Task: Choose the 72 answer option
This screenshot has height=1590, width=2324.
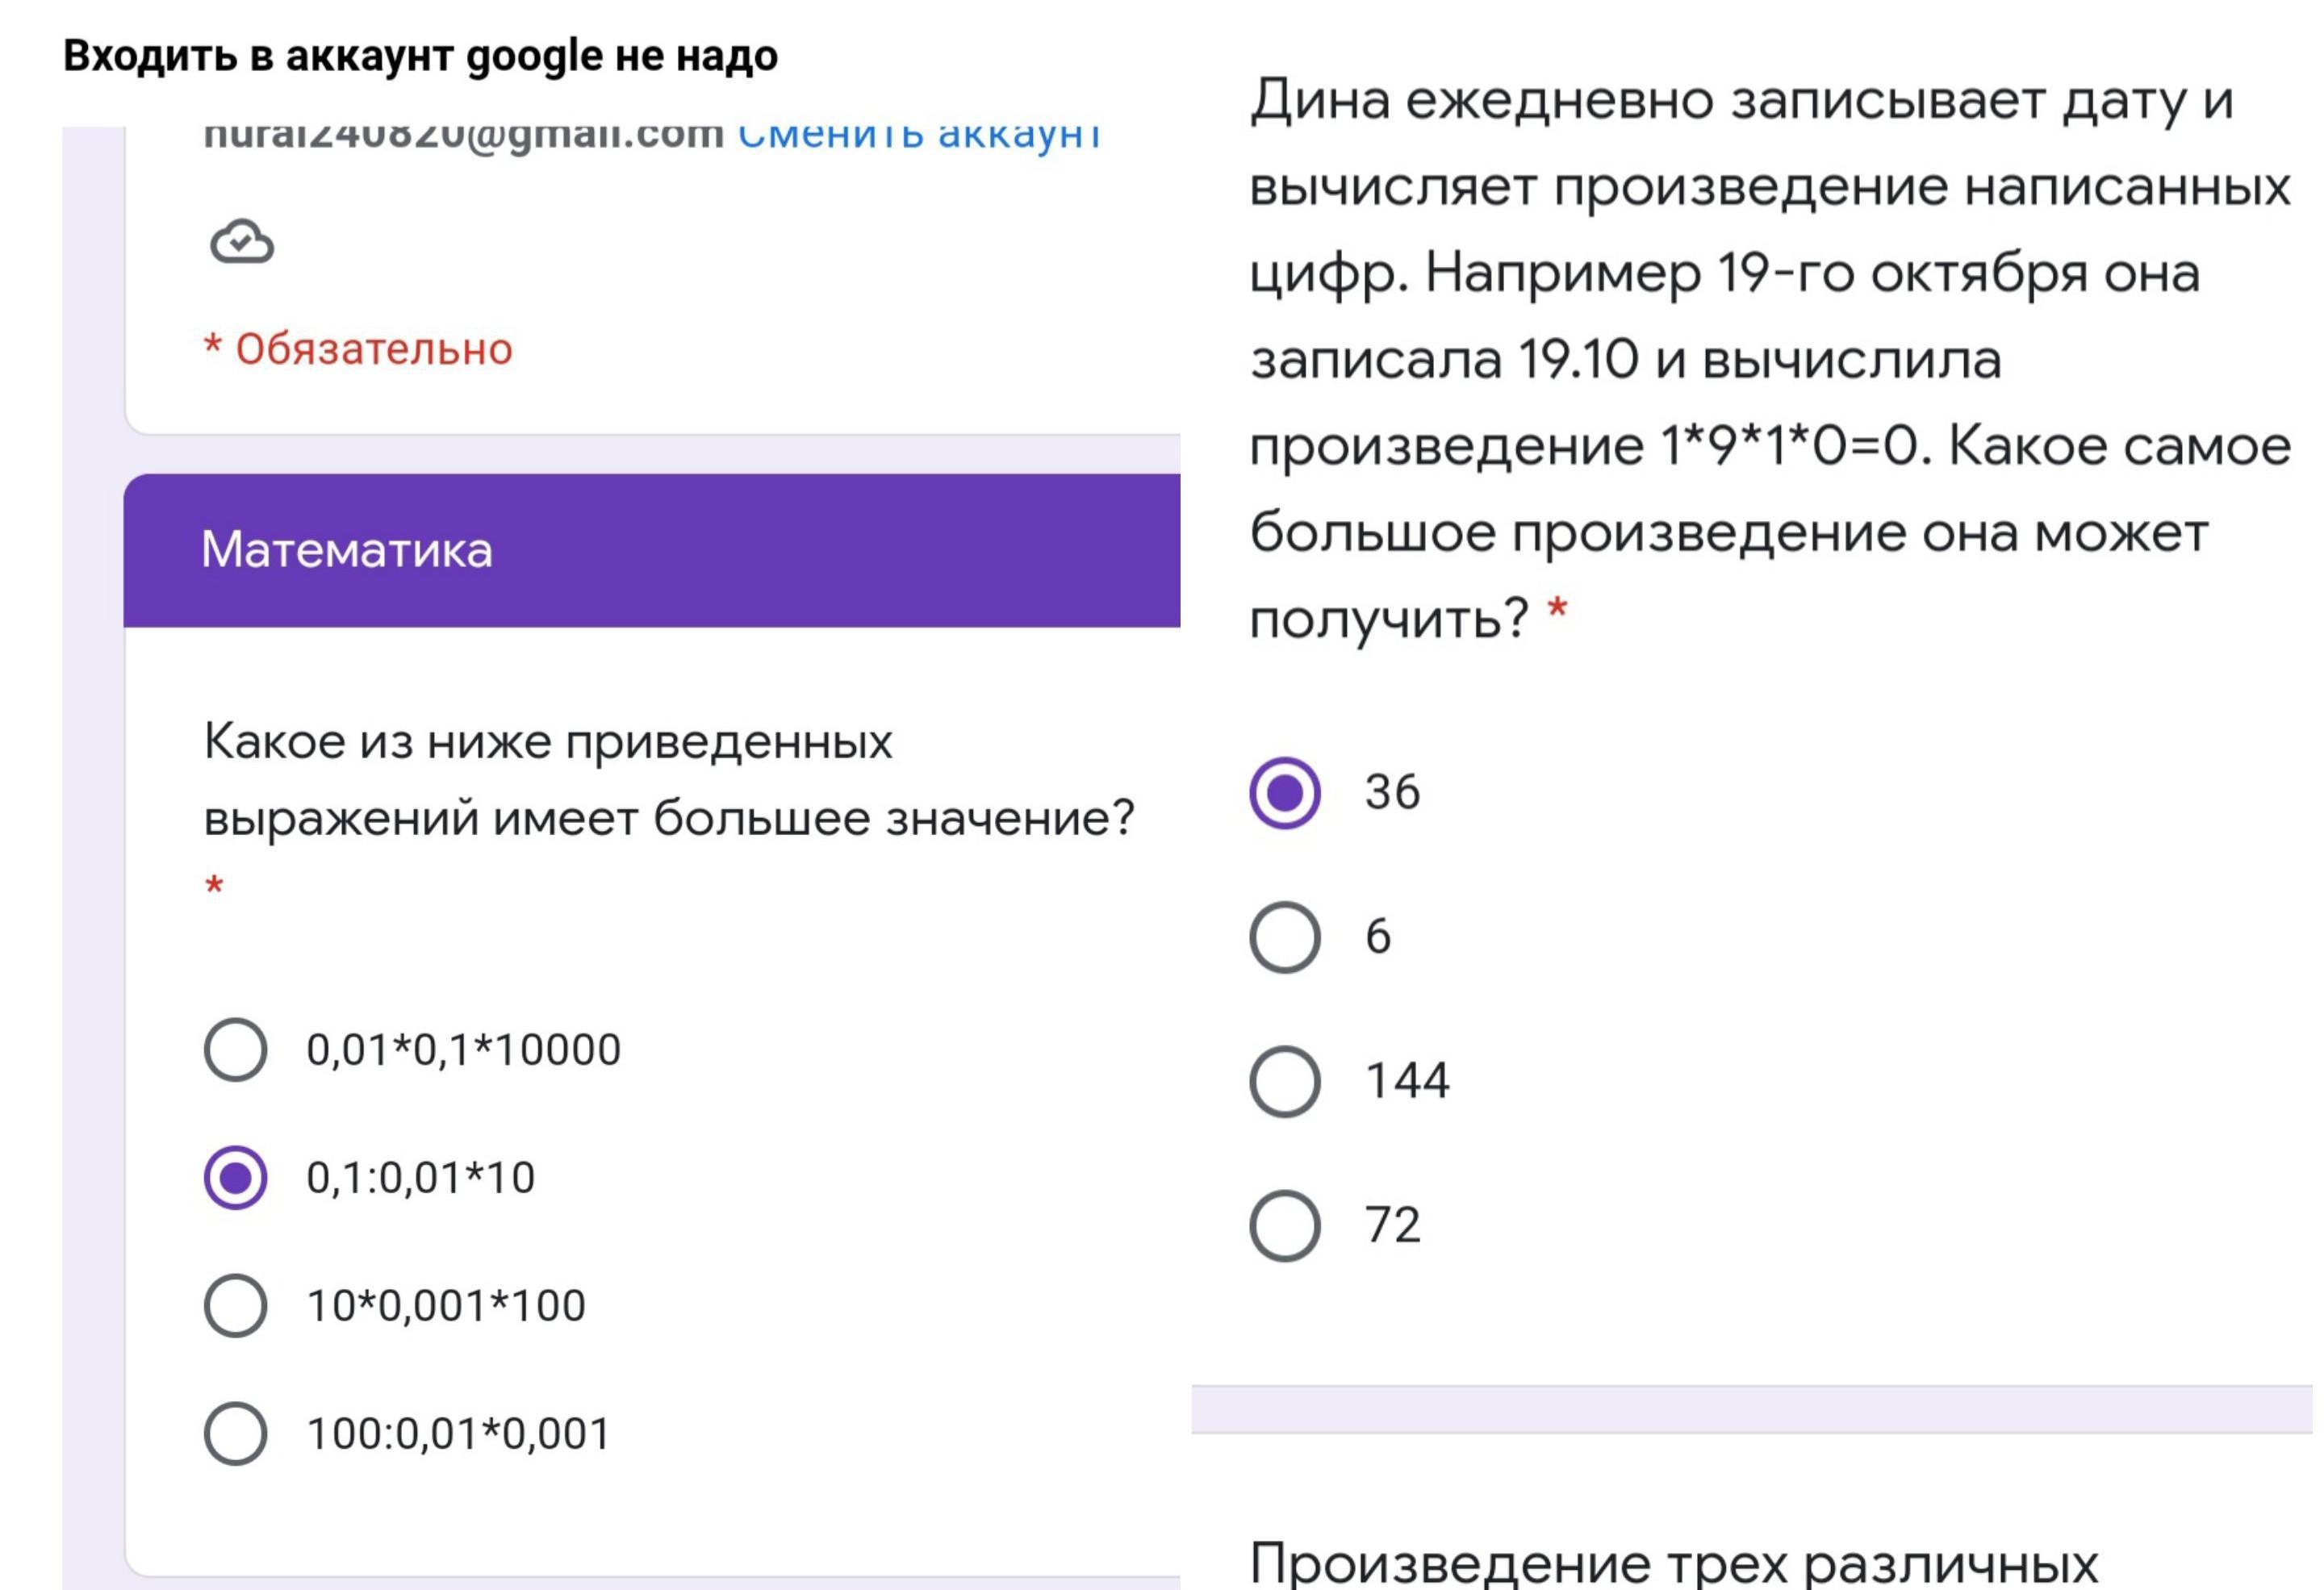Action: pyautogui.click(x=1284, y=1225)
